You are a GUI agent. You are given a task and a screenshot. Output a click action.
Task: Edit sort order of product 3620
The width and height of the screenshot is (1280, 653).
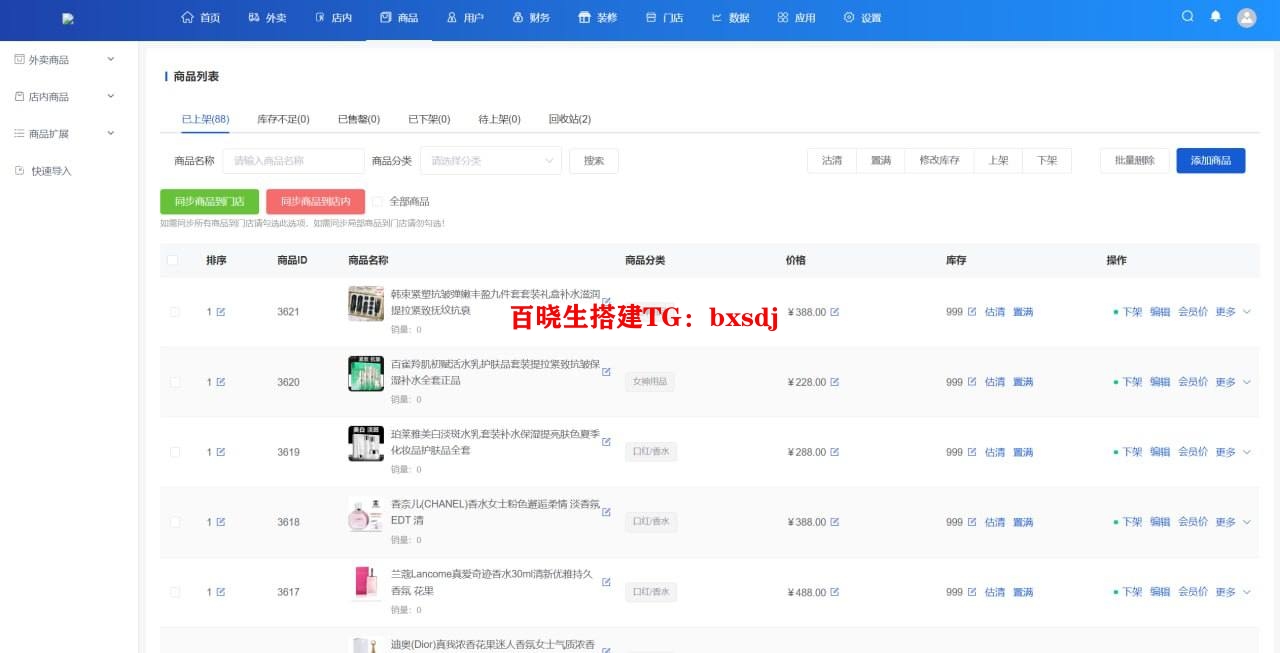pos(221,382)
